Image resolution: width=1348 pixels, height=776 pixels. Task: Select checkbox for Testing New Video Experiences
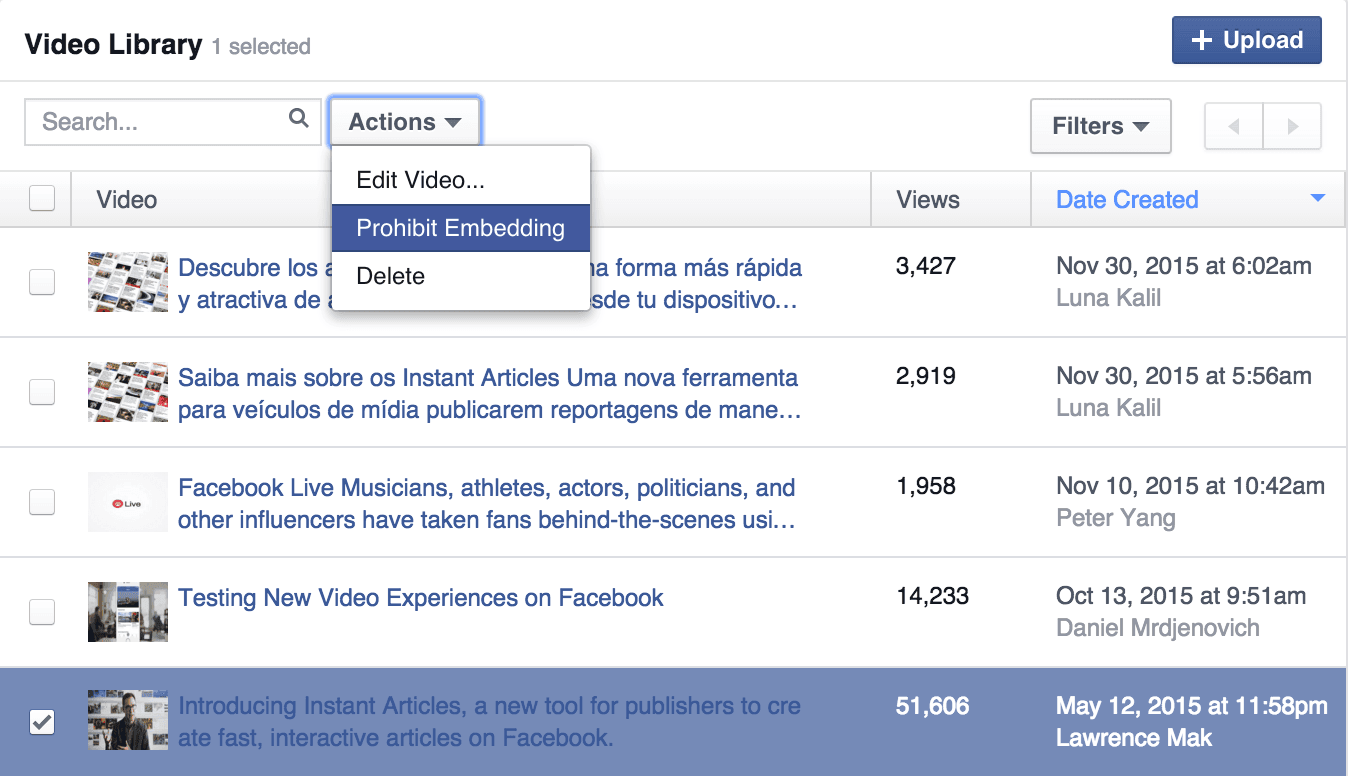coord(42,611)
